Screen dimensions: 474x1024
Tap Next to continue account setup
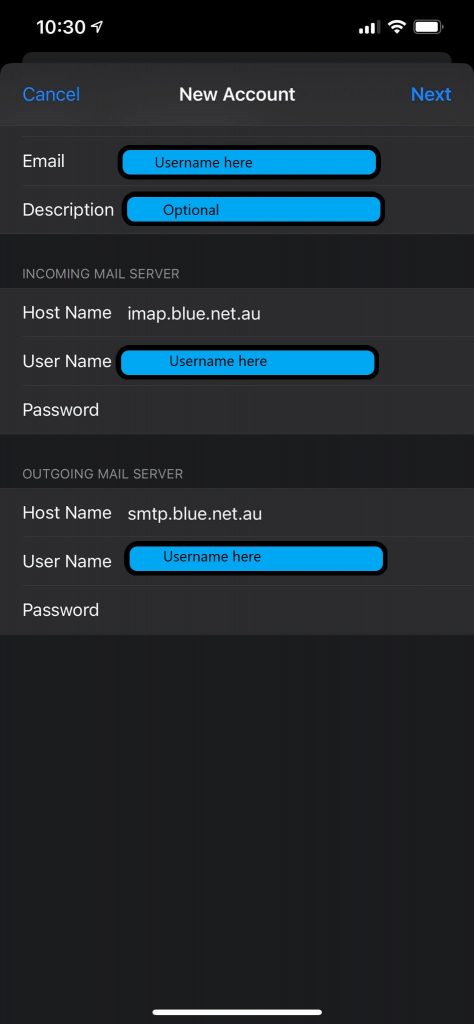[x=431, y=94]
